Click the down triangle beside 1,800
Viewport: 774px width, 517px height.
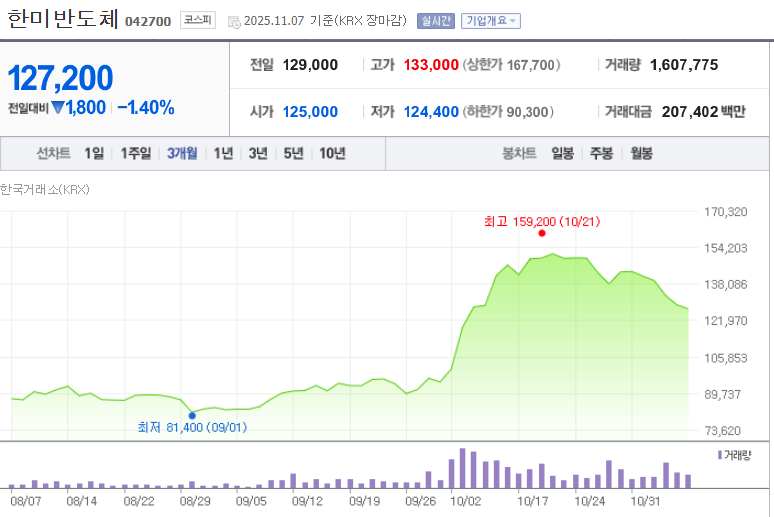[x=58, y=107]
